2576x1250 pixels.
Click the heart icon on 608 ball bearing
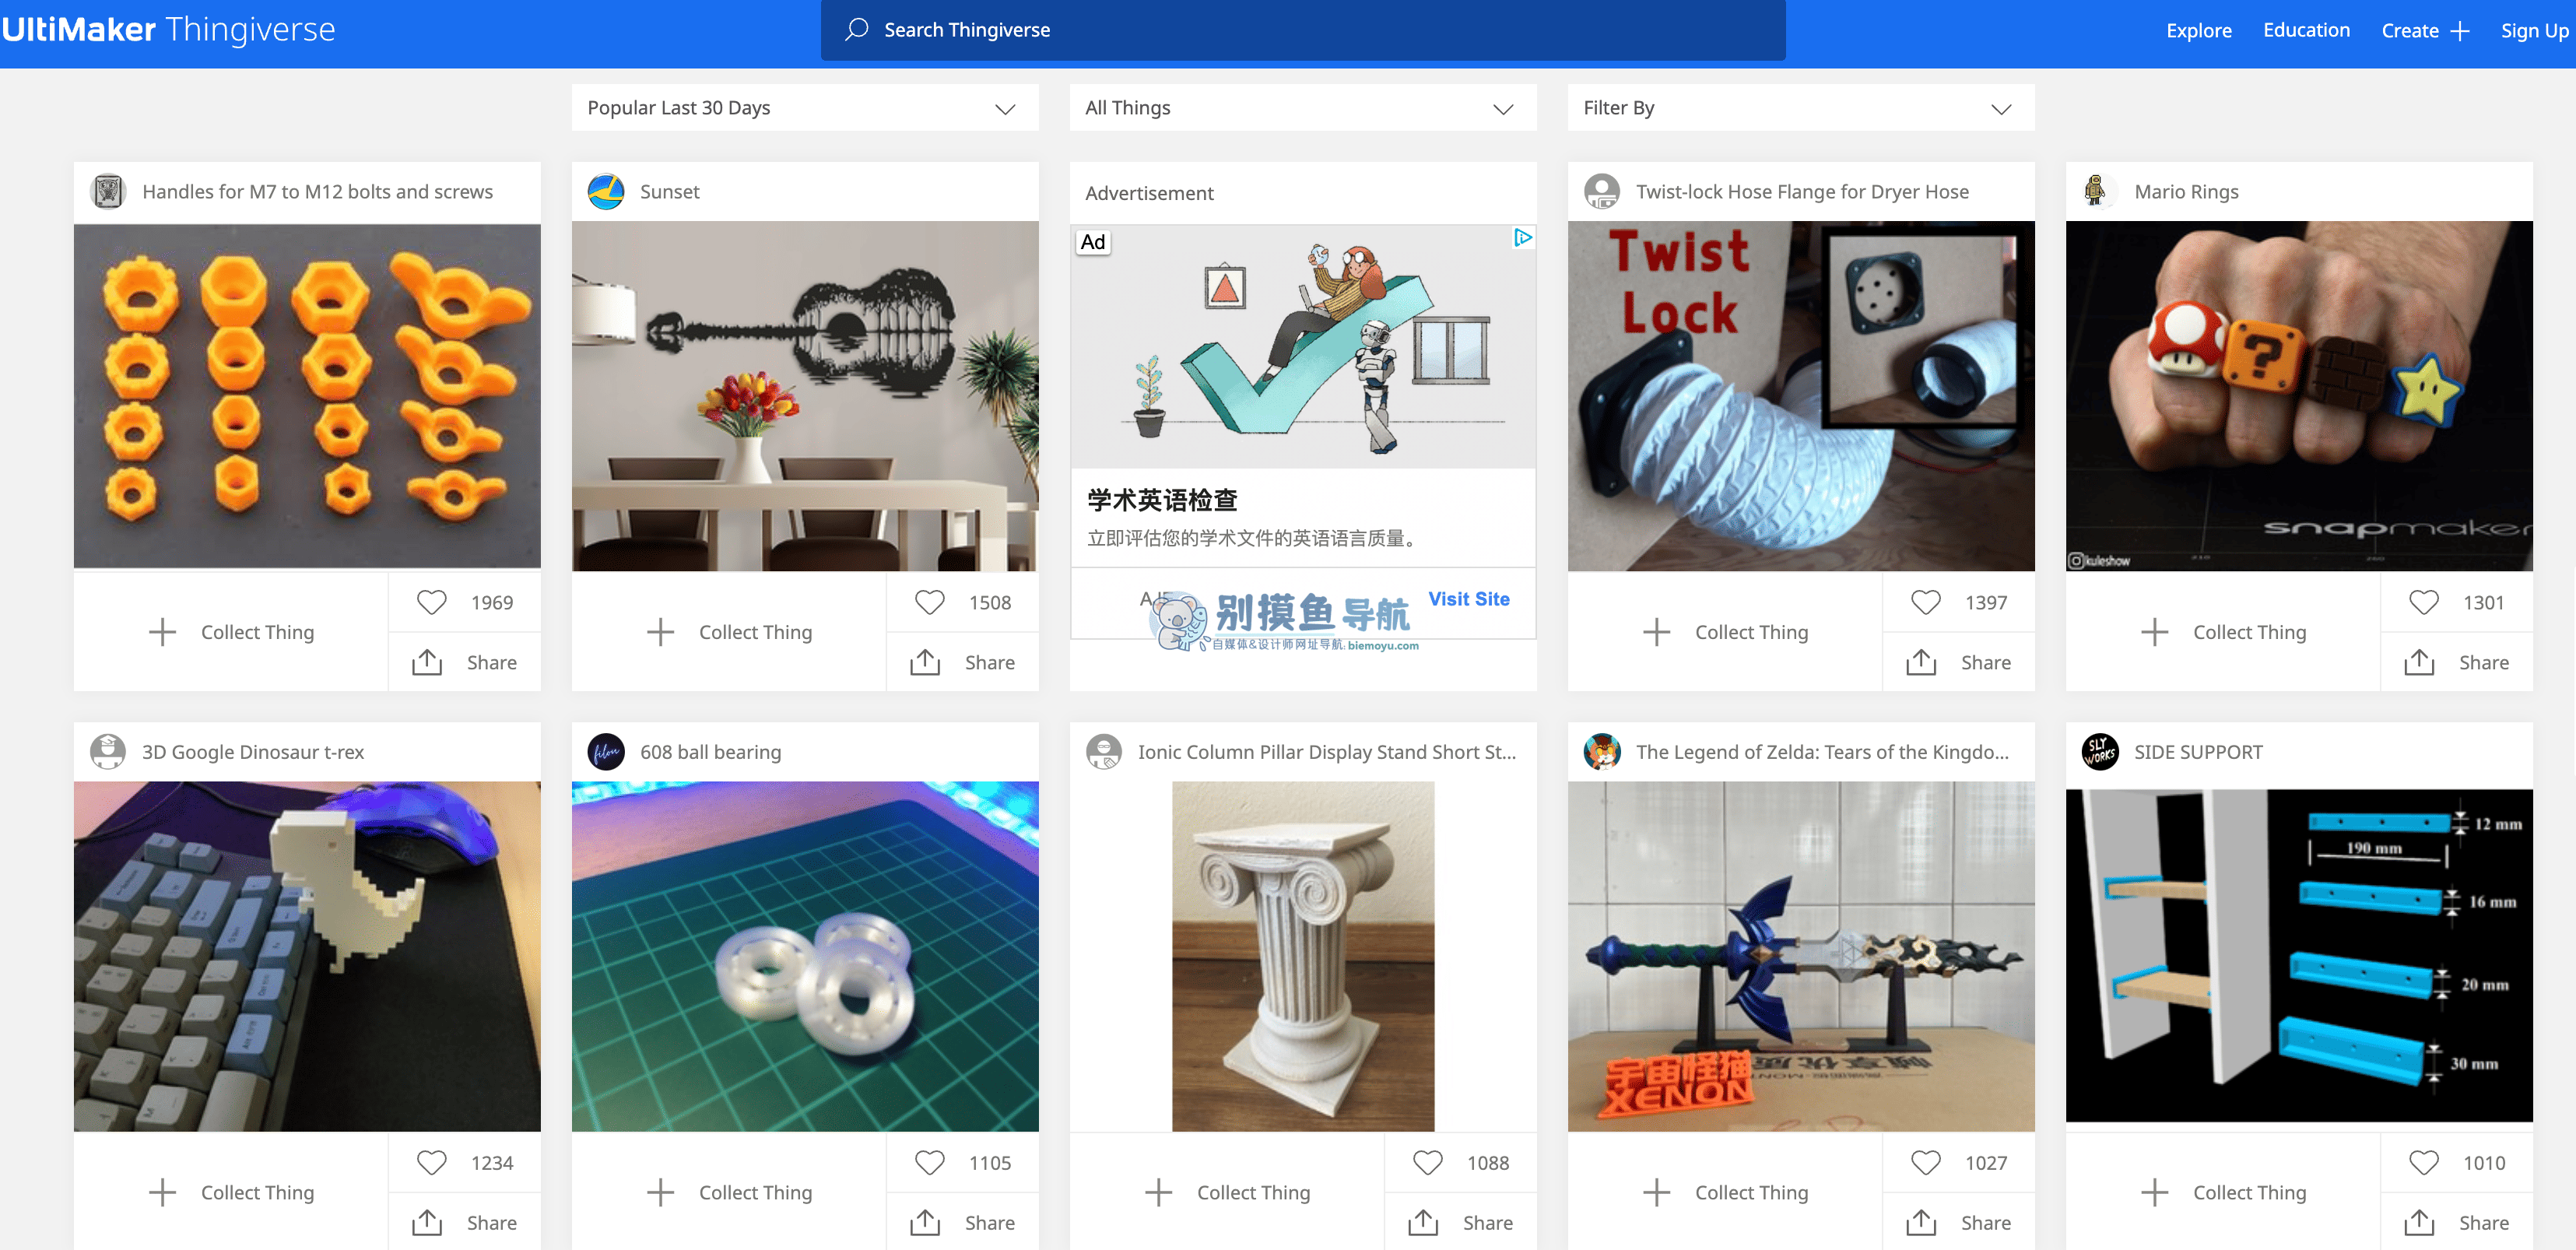929,1162
